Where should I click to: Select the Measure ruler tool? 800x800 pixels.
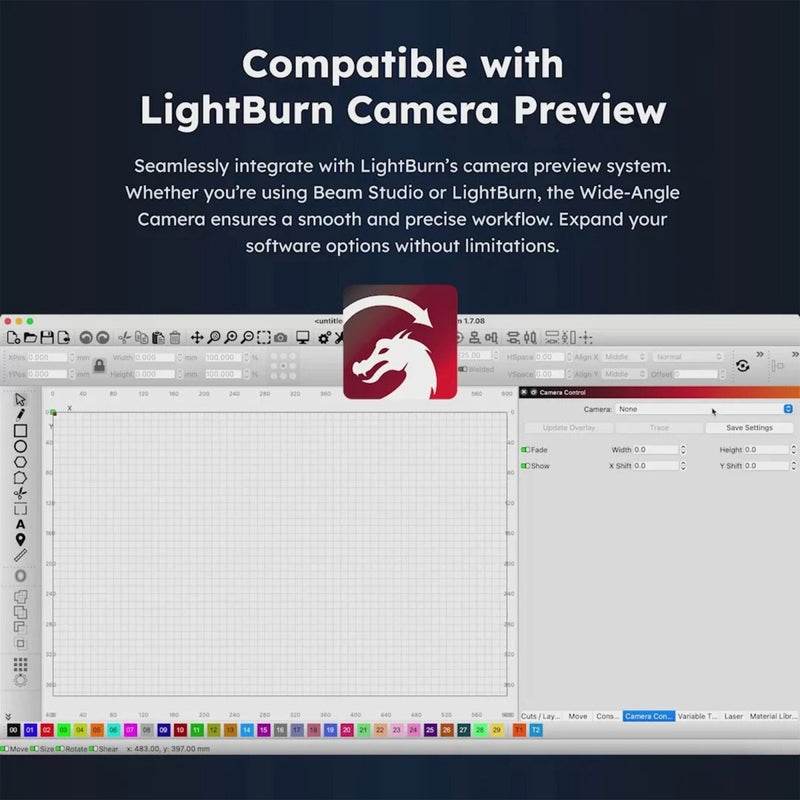point(20,556)
